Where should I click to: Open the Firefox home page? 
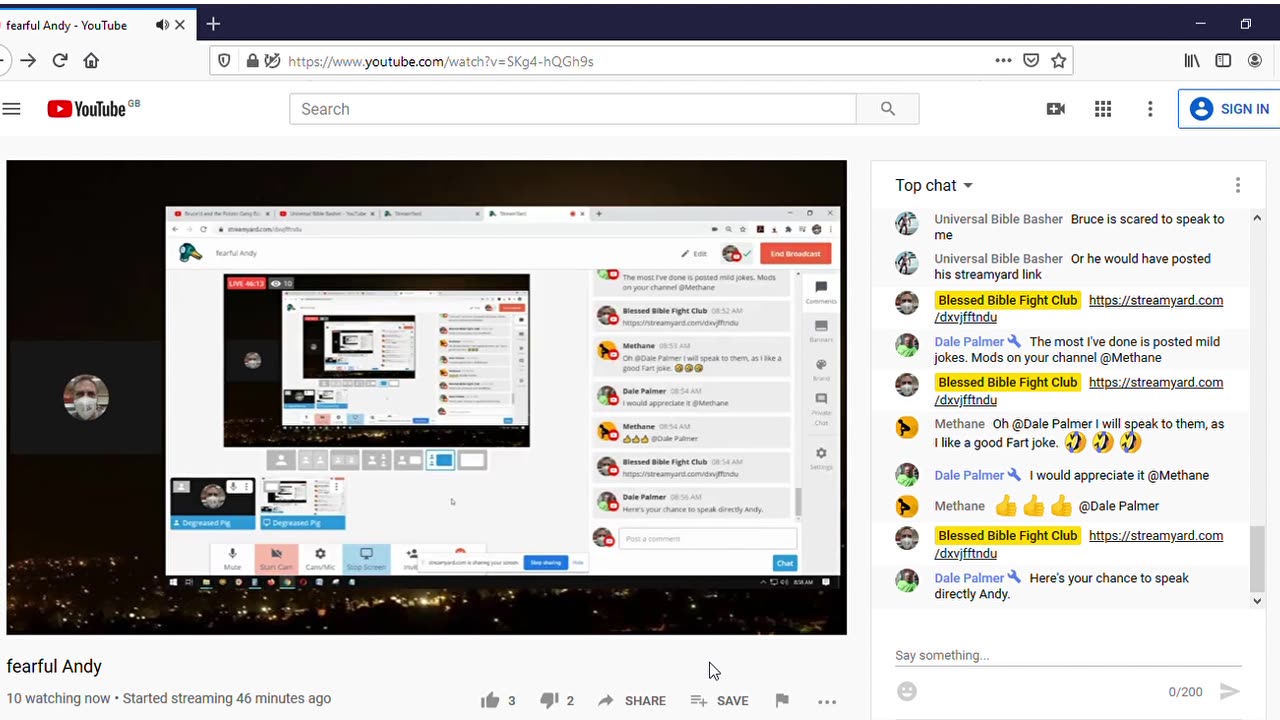click(91, 60)
